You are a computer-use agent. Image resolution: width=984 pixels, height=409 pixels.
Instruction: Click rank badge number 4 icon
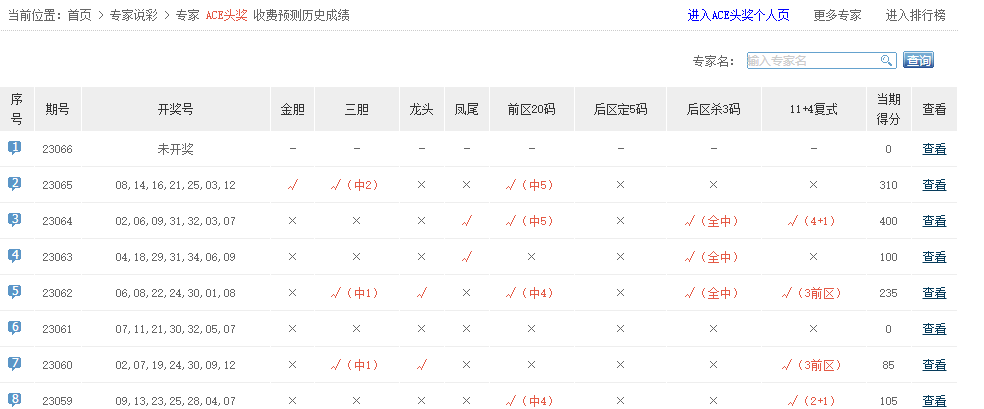click(15, 256)
